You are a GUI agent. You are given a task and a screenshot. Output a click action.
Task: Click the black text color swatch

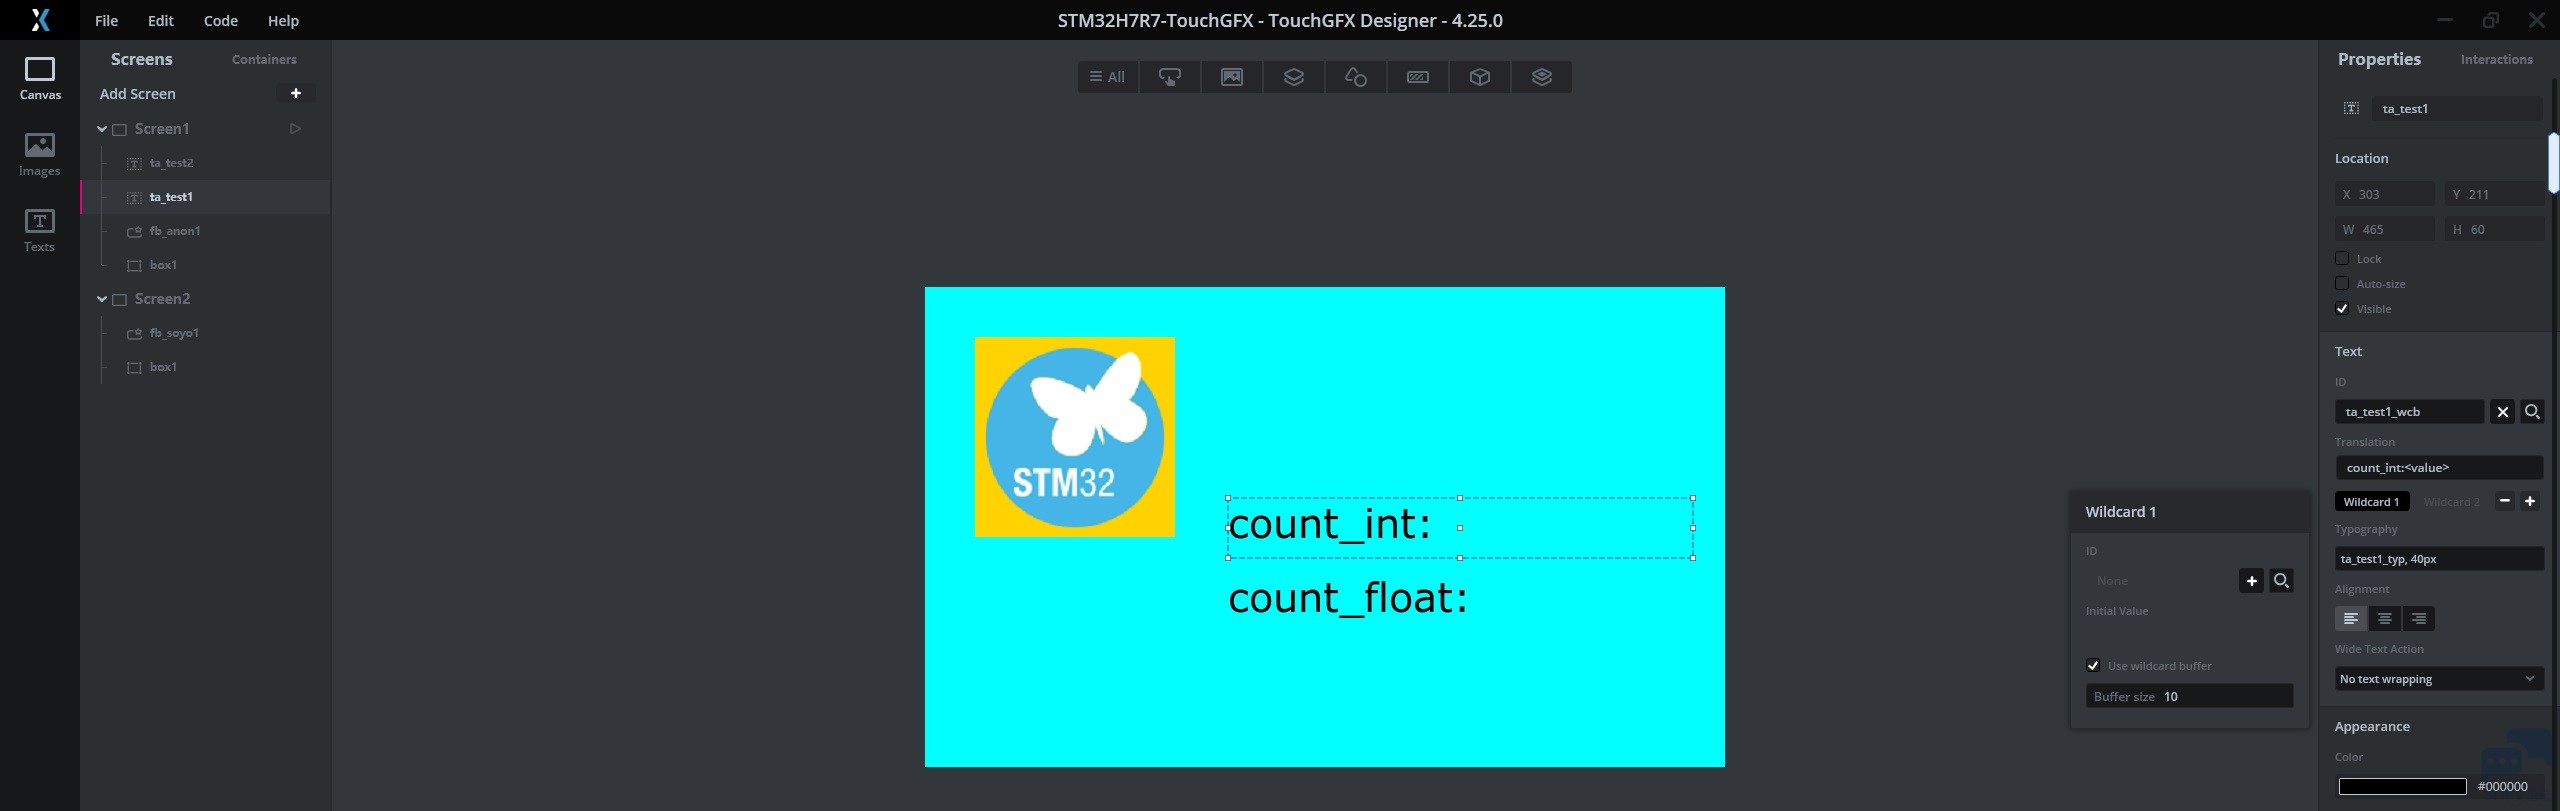[2401, 787]
